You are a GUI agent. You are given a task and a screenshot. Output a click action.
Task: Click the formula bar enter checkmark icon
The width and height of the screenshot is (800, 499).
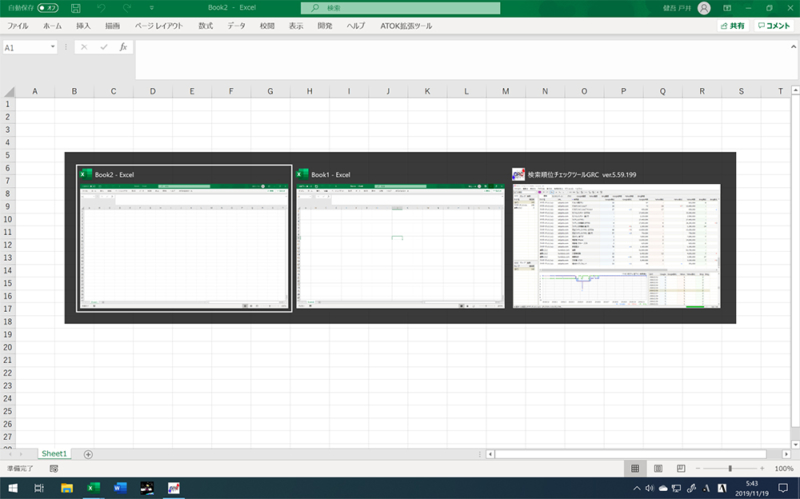click(x=104, y=47)
